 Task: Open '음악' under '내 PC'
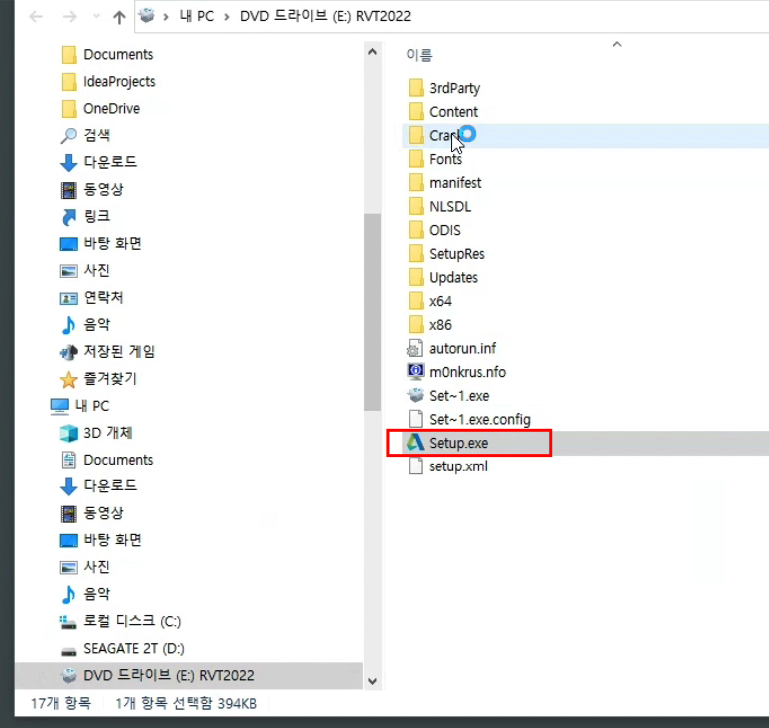point(85,594)
